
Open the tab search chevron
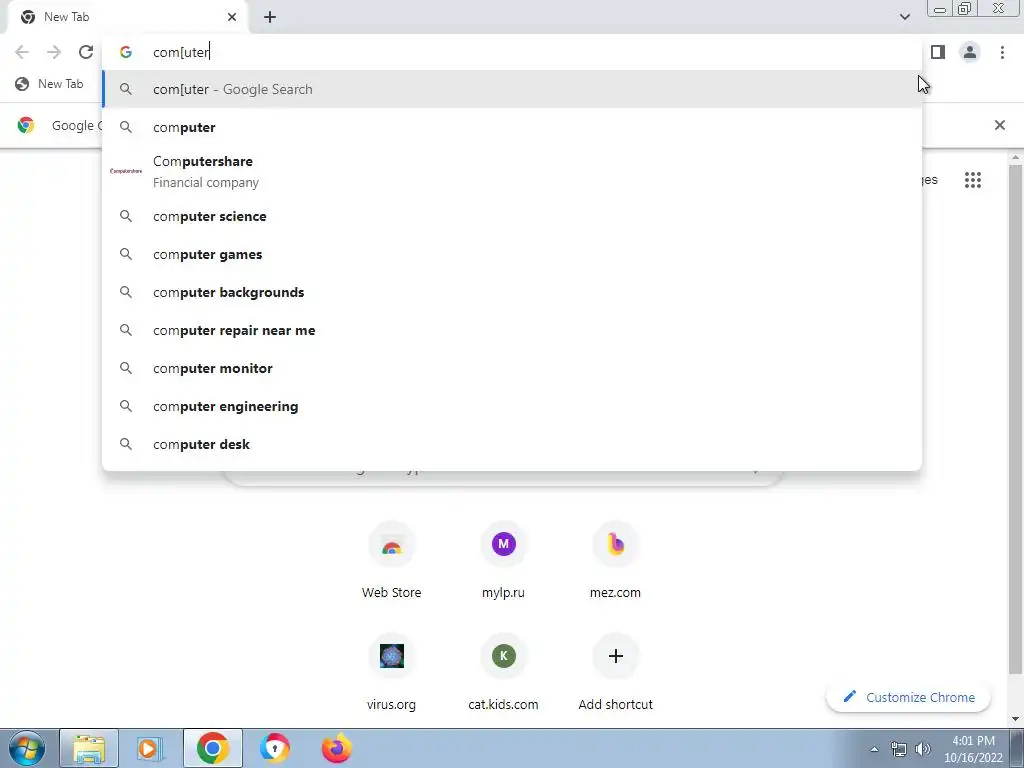pos(904,17)
